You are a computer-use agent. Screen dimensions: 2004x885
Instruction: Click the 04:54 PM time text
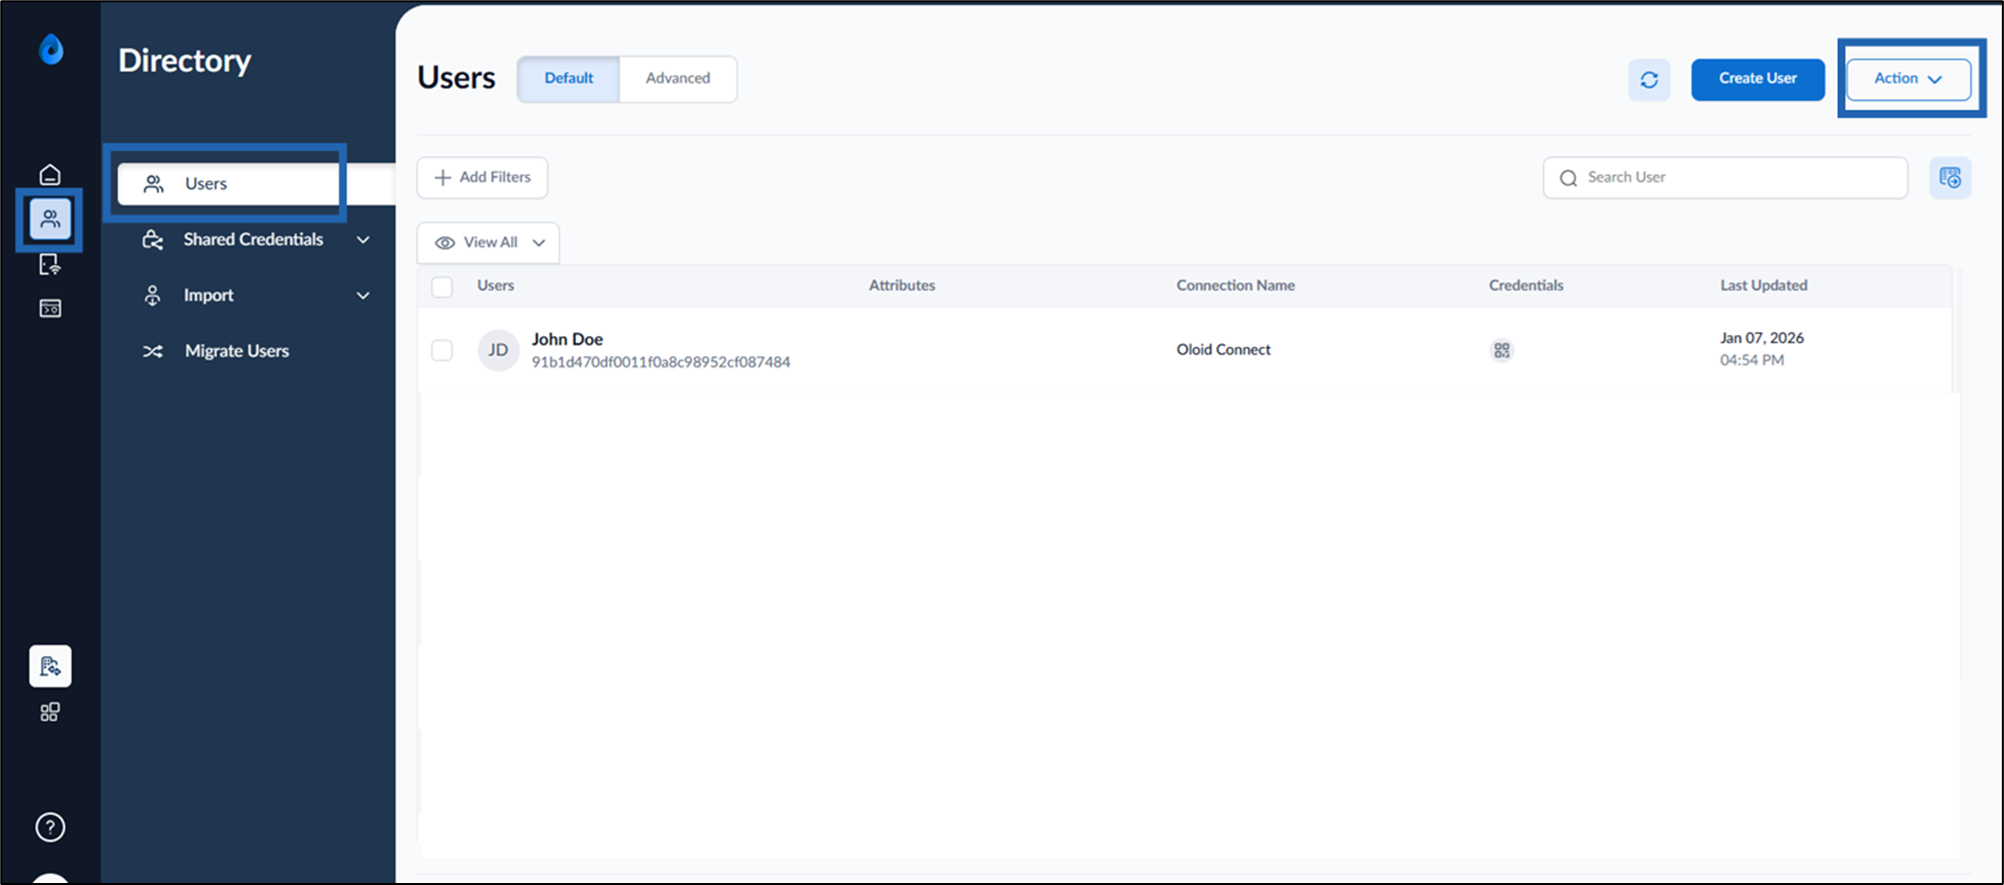[x=1752, y=360]
